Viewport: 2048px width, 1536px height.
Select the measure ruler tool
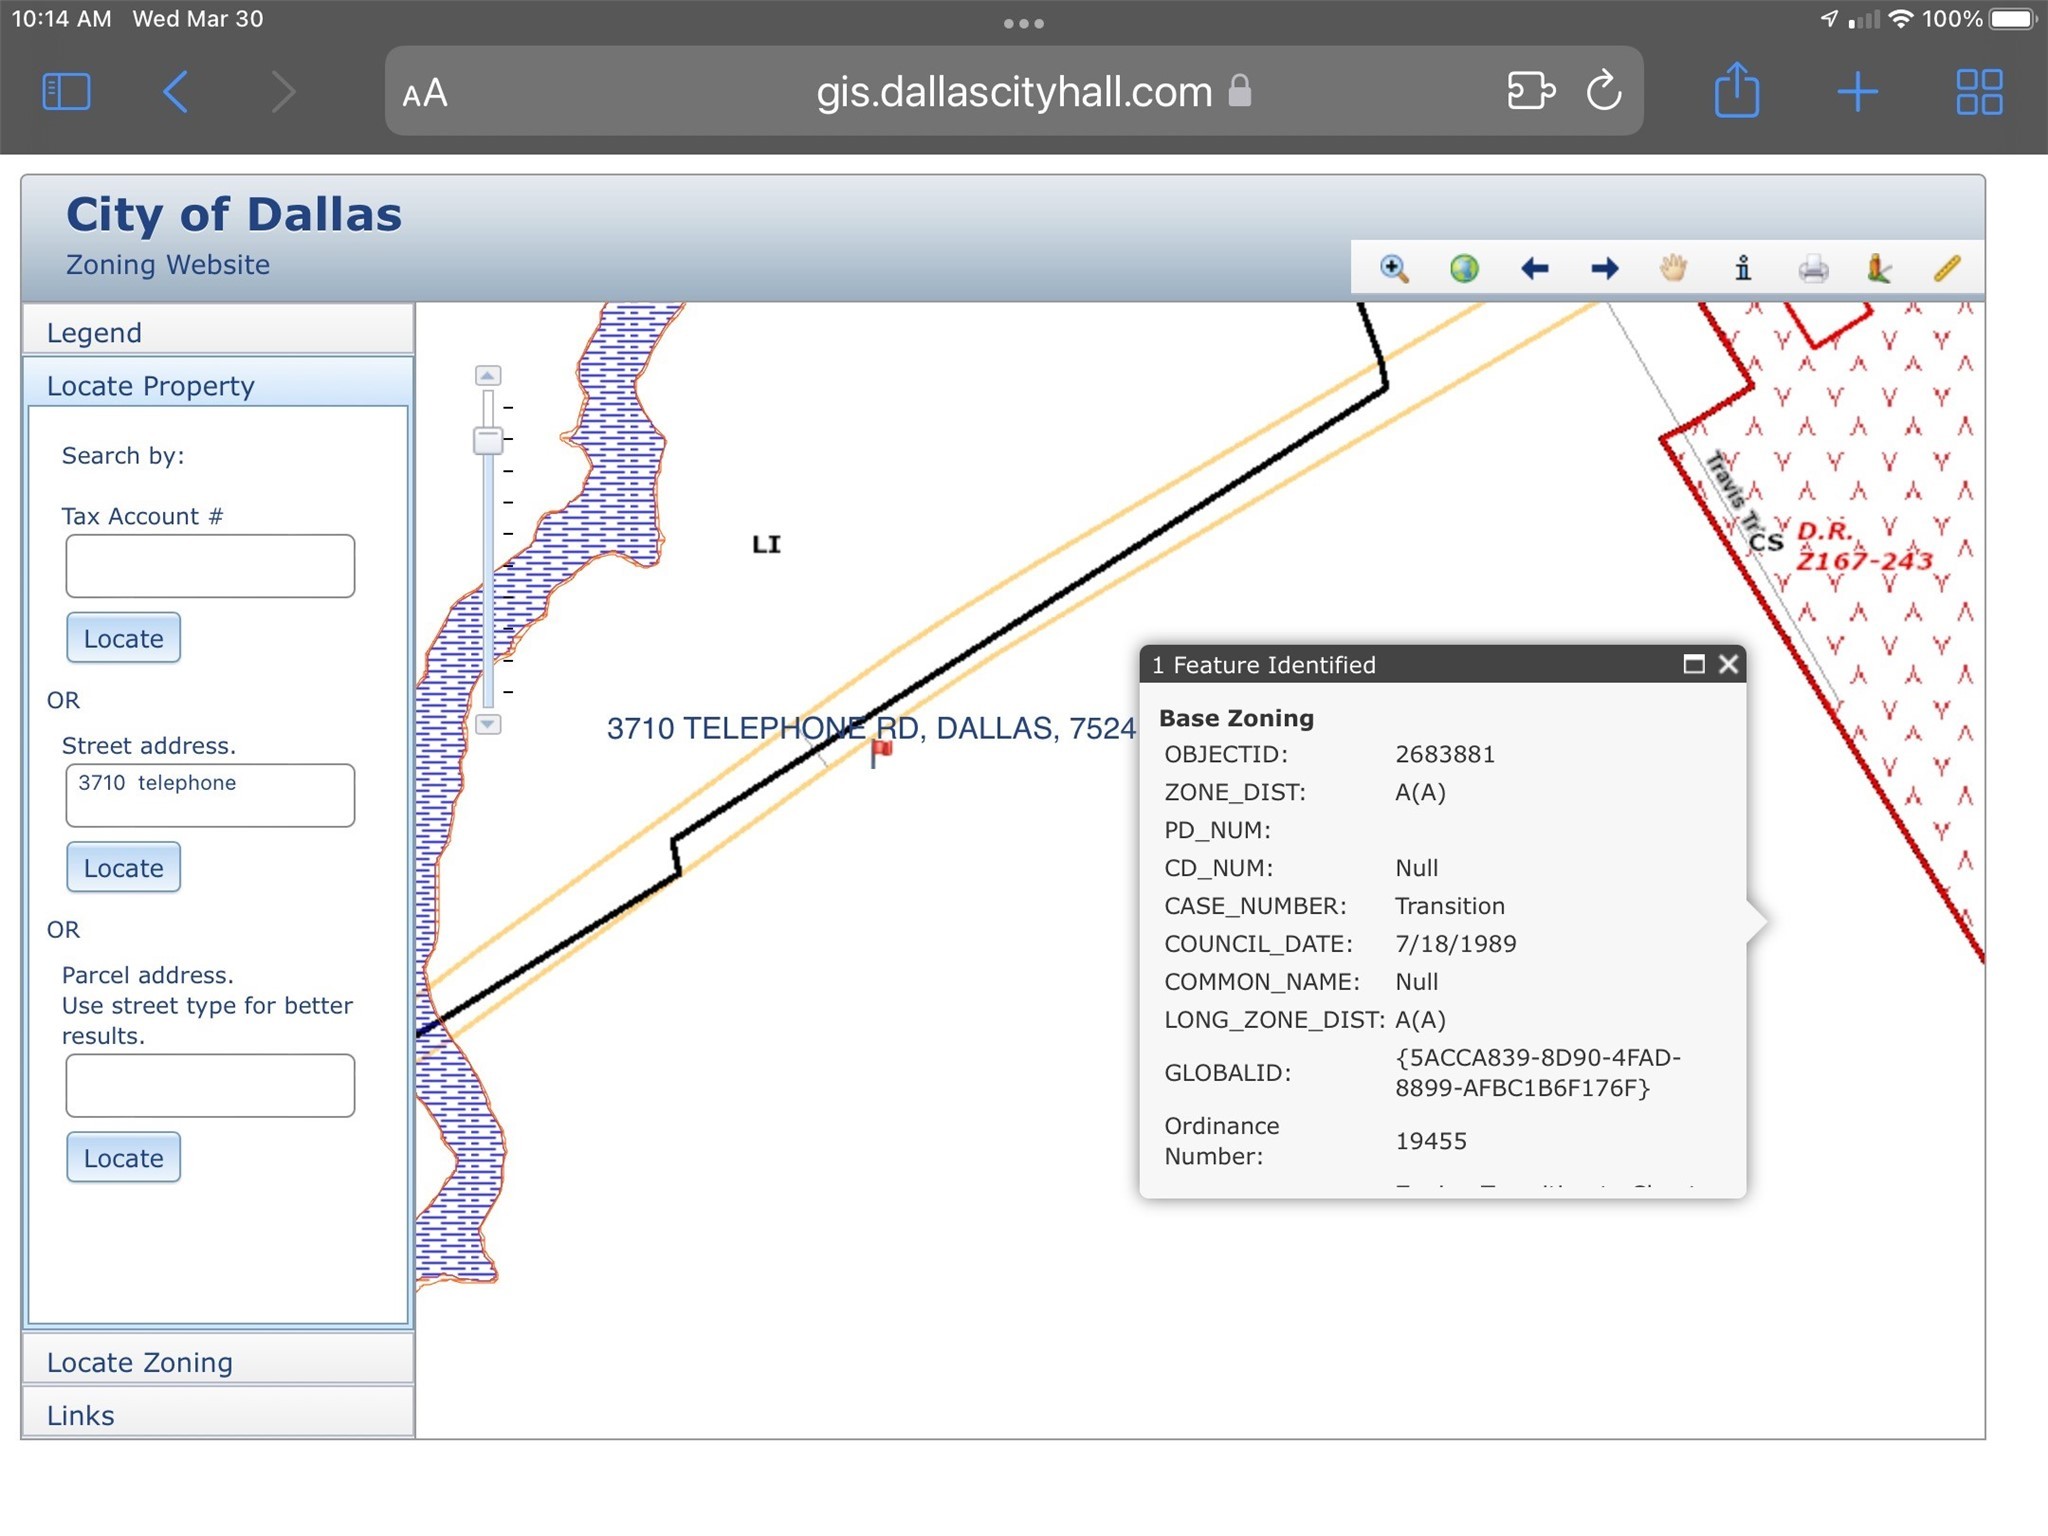coord(1947,268)
